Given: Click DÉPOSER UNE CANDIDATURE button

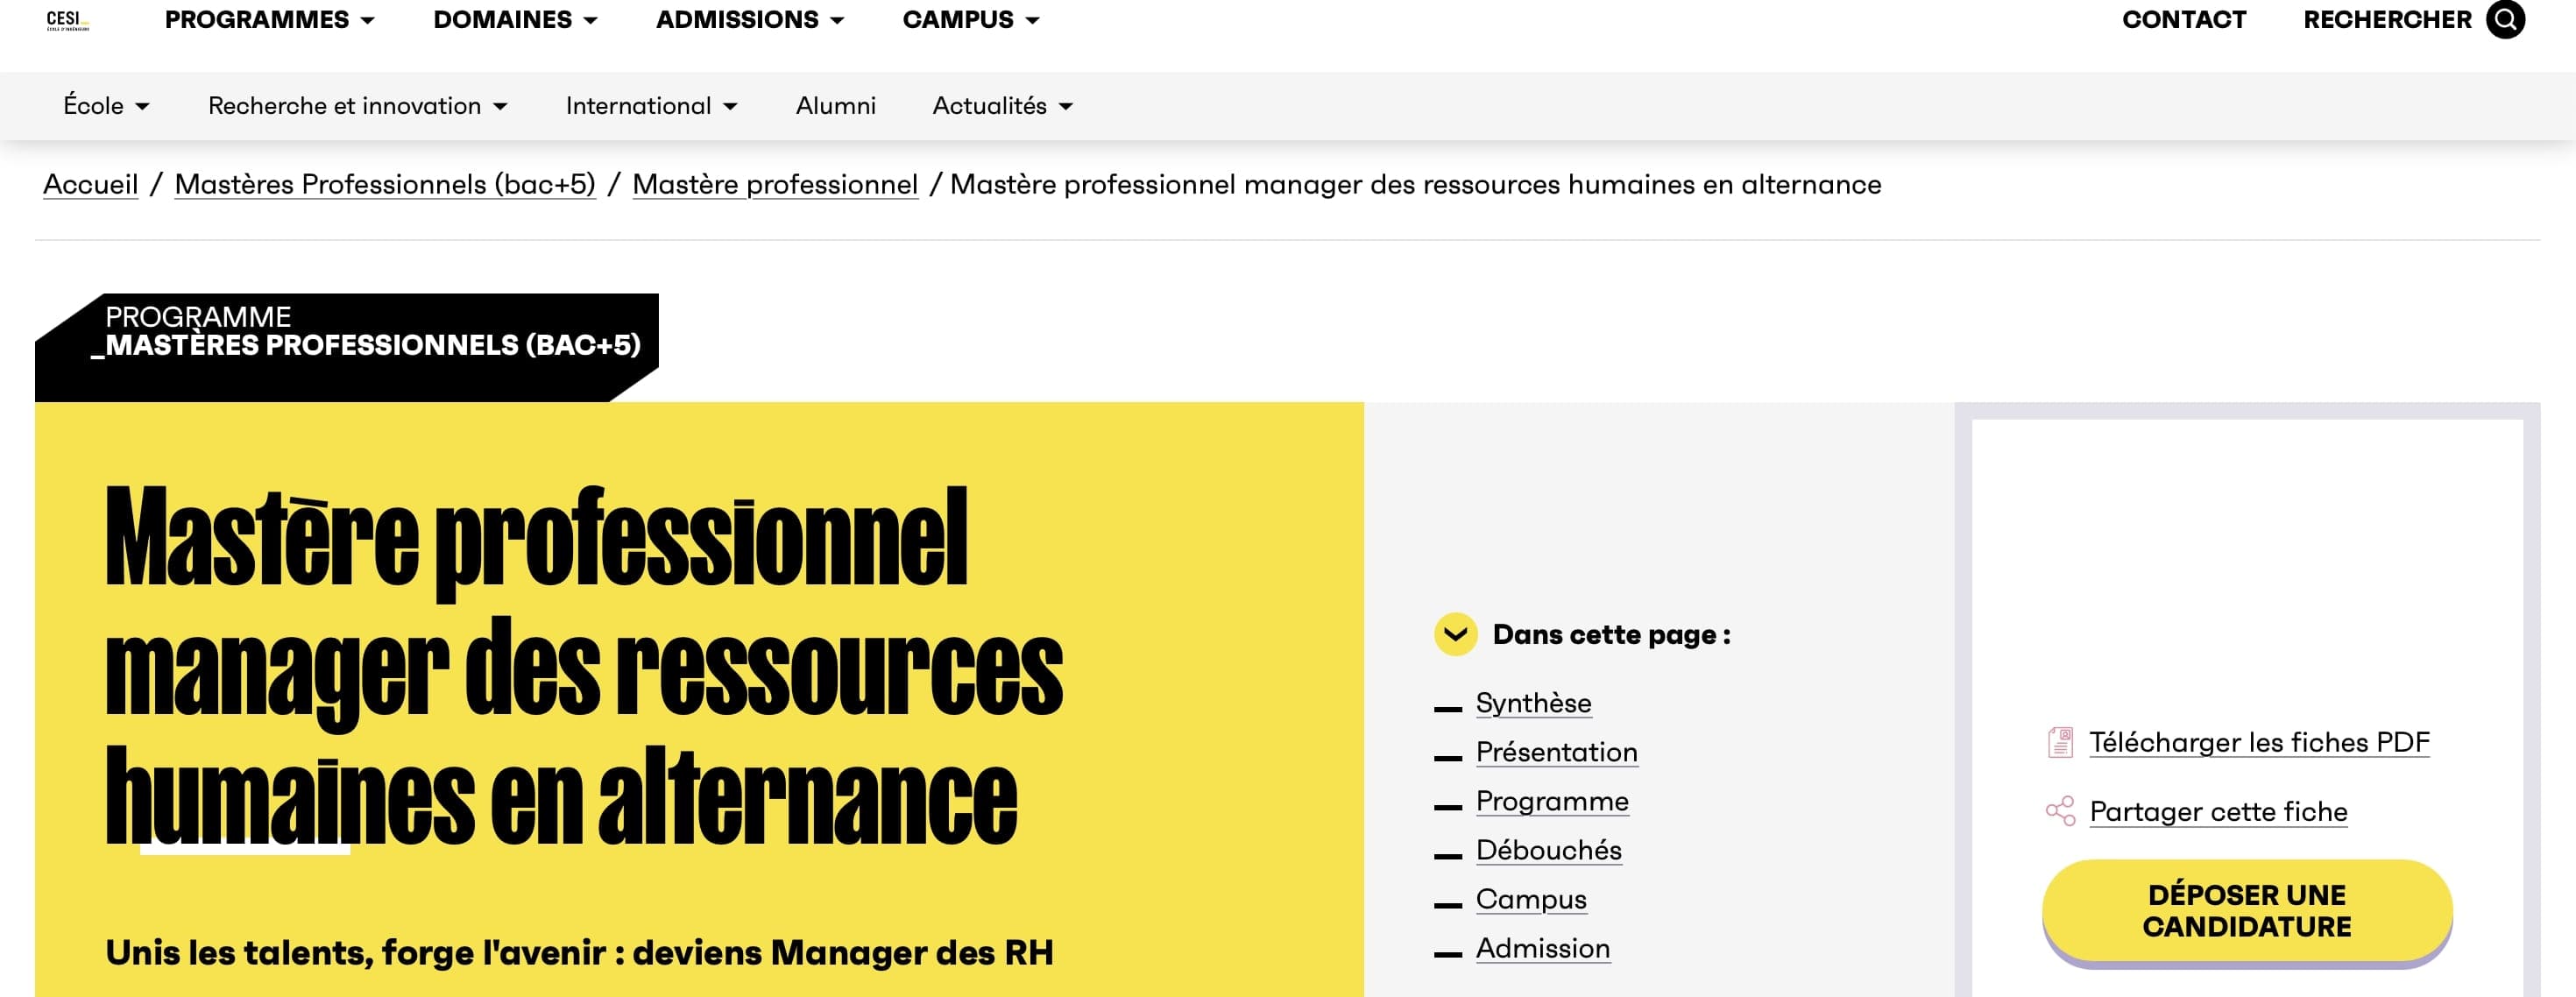Looking at the screenshot, I should [2246, 910].
